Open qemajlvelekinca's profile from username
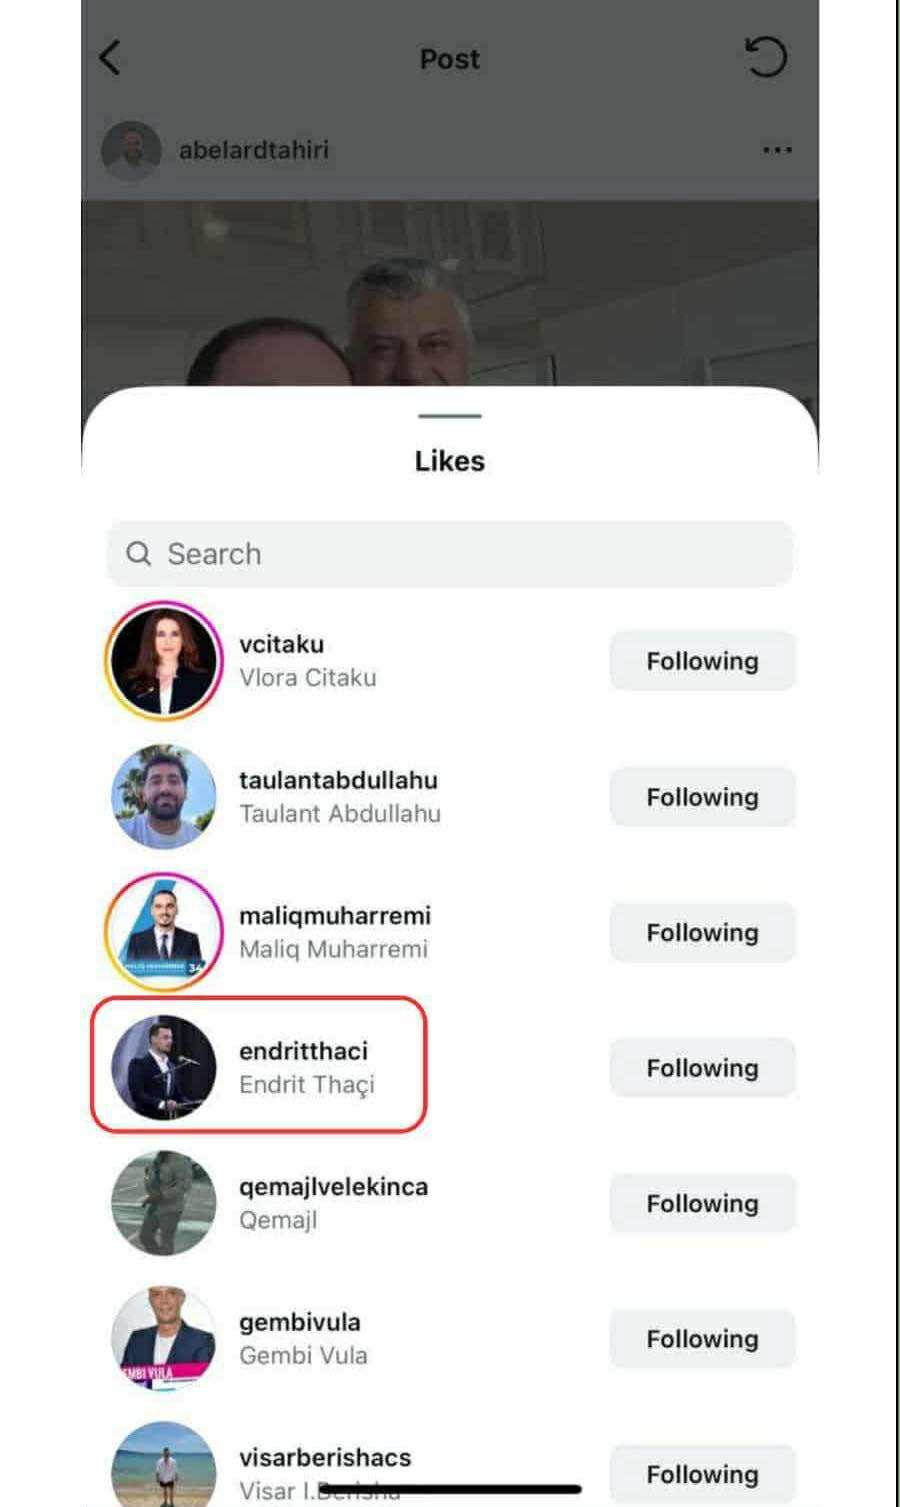The image size is (900, 1507). [333, 1187]
